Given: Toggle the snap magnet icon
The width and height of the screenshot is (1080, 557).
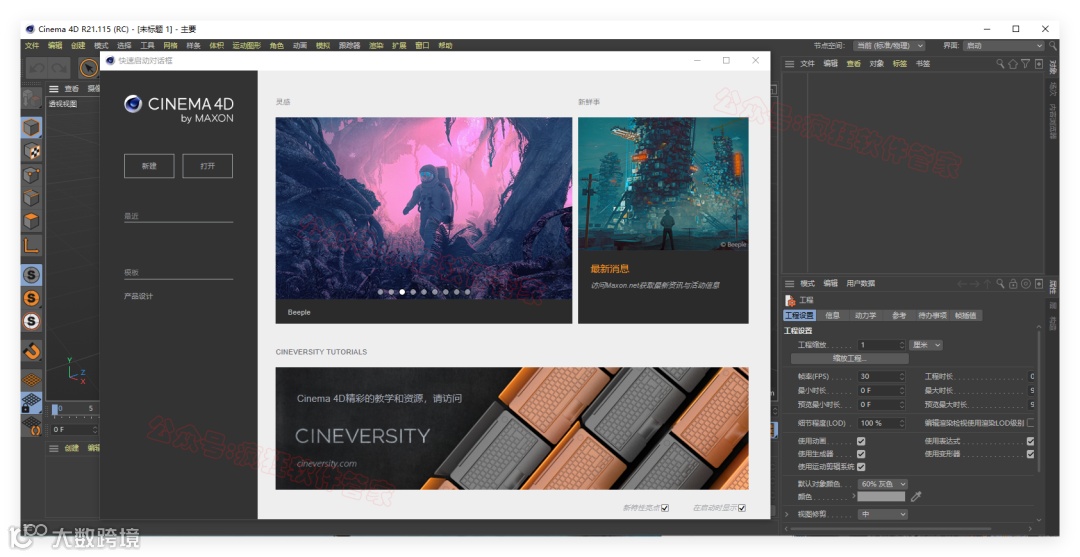Looking at the screenshot, I should (x=32, y=351).
